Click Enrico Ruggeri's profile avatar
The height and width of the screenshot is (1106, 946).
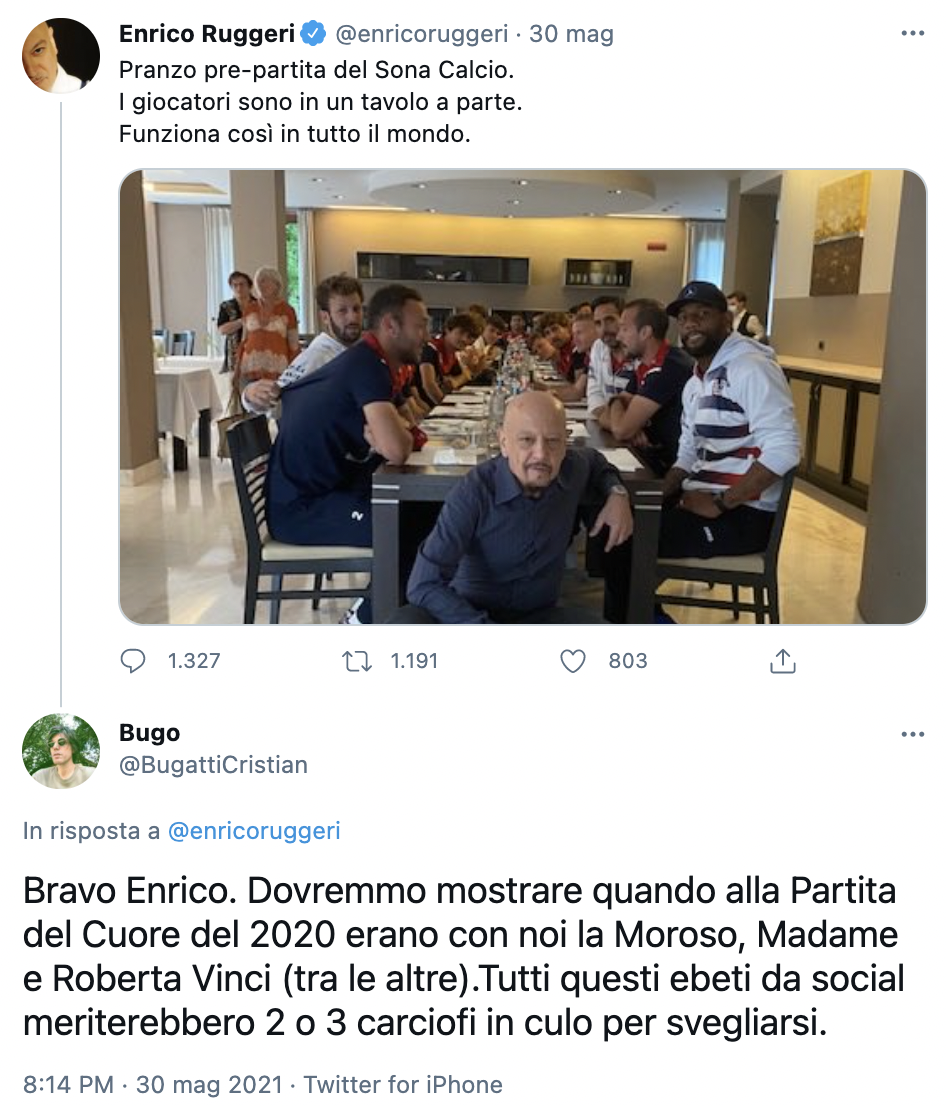coord(61,56)
